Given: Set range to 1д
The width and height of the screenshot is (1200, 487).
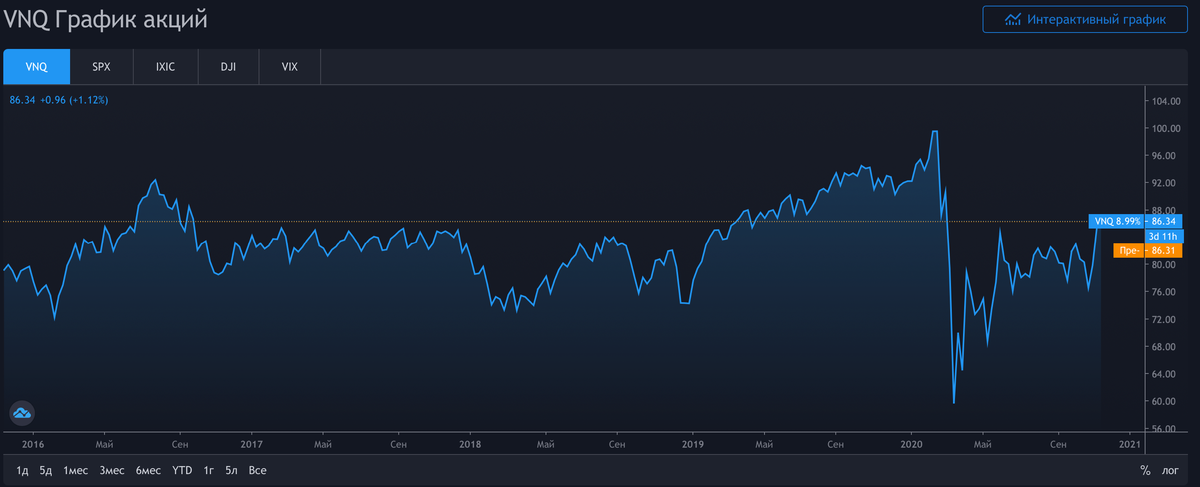Looking at the screenshot, I should click(x=22, y=470).
